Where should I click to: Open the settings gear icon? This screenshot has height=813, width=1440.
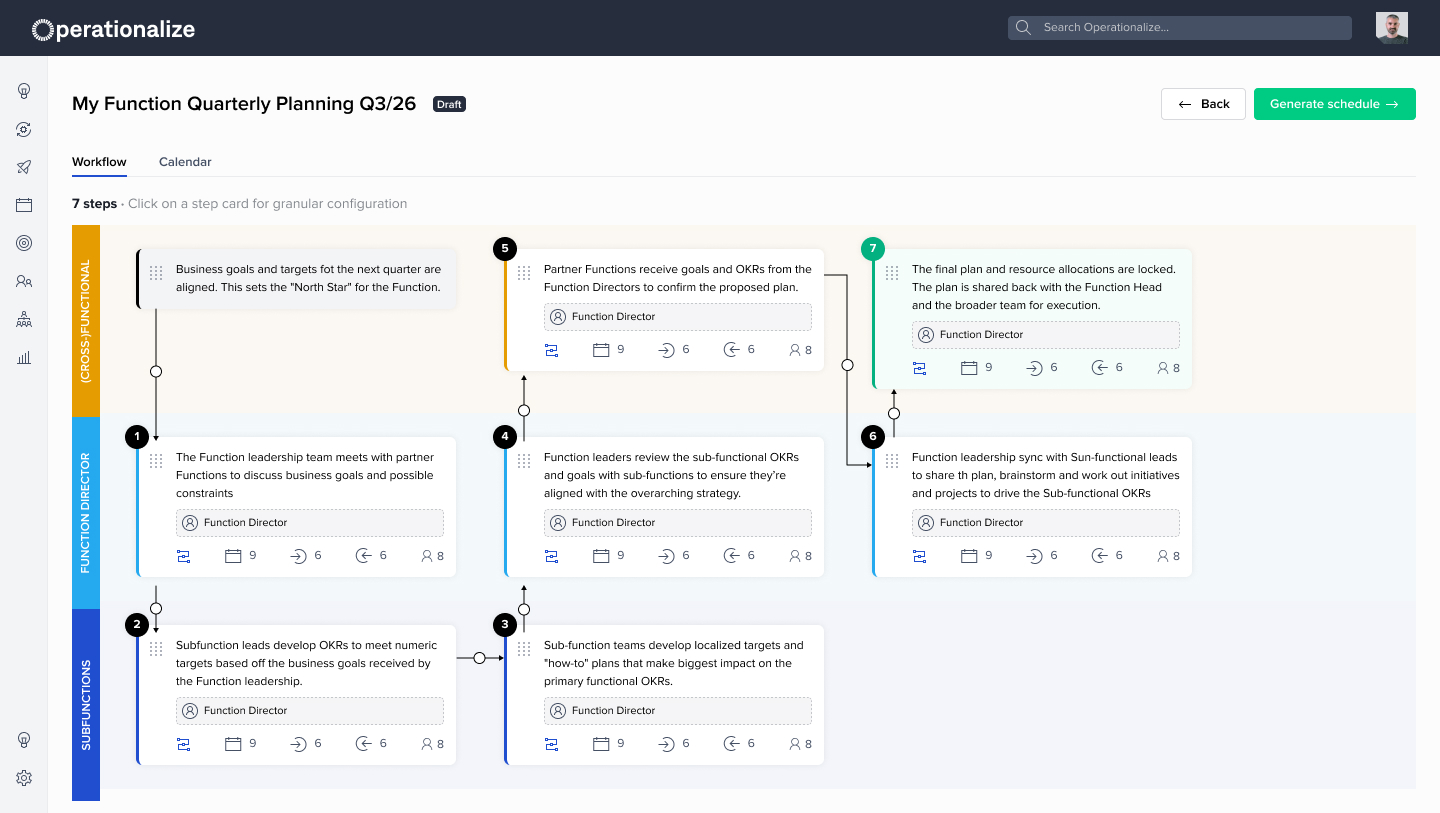coord(24,778)
